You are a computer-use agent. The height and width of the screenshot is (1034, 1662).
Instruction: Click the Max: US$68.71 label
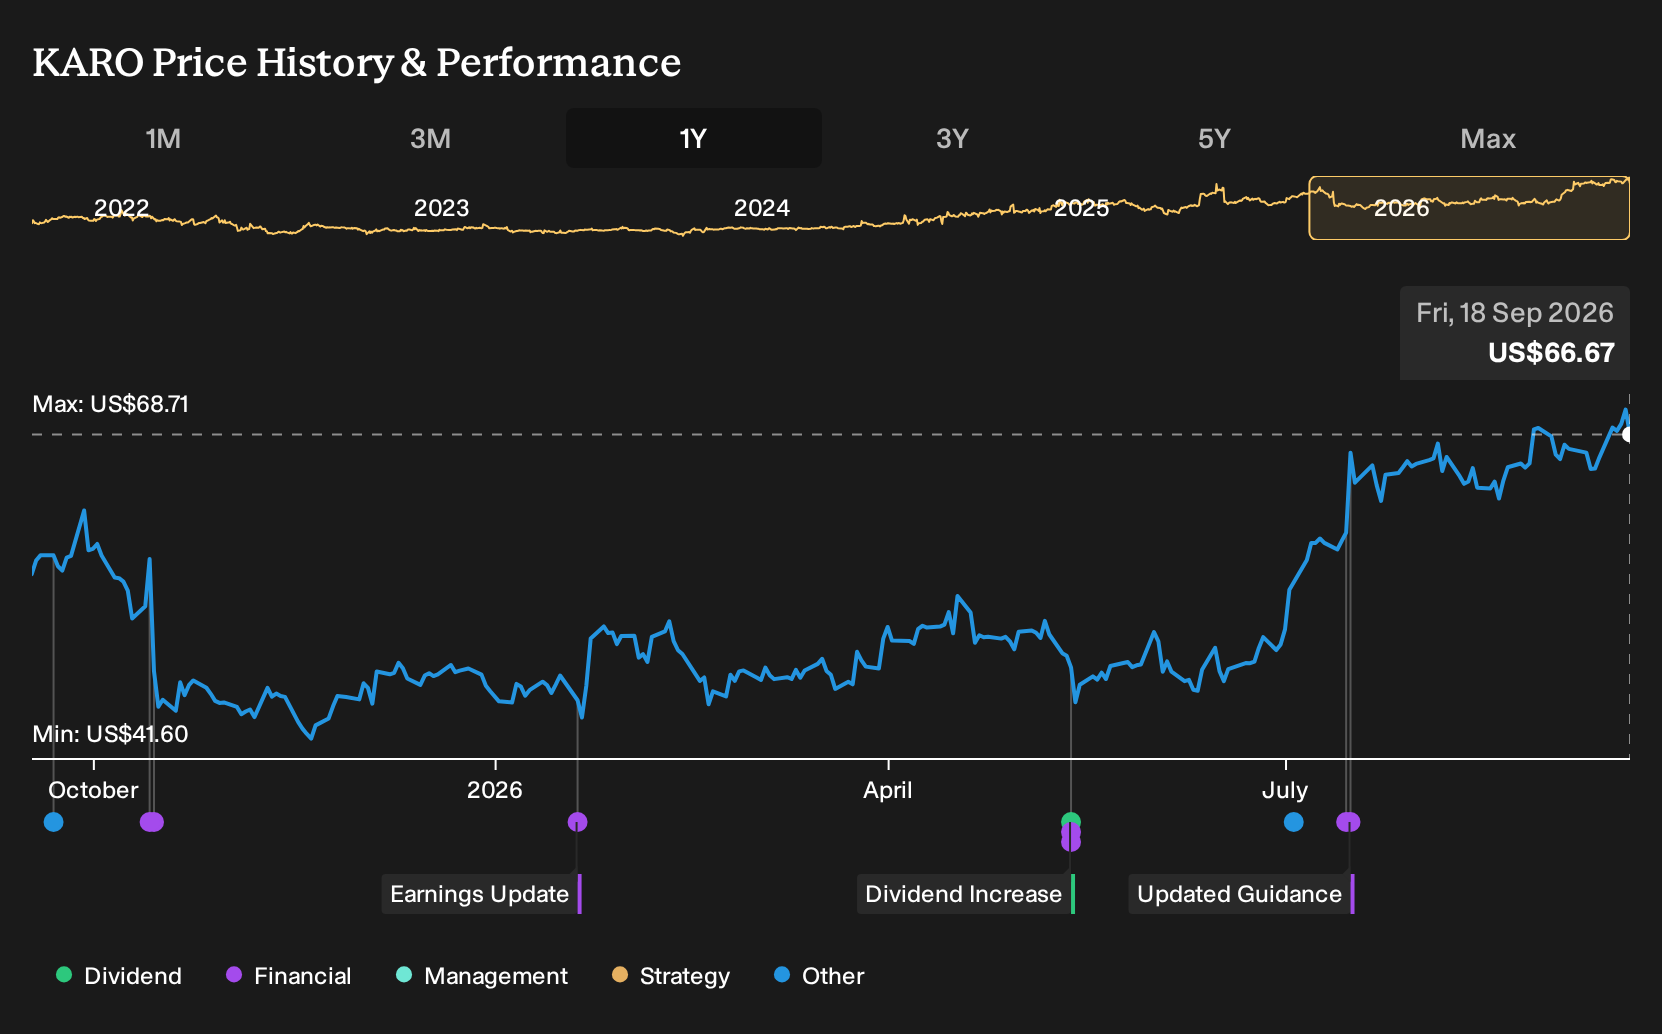click(111, 404)
